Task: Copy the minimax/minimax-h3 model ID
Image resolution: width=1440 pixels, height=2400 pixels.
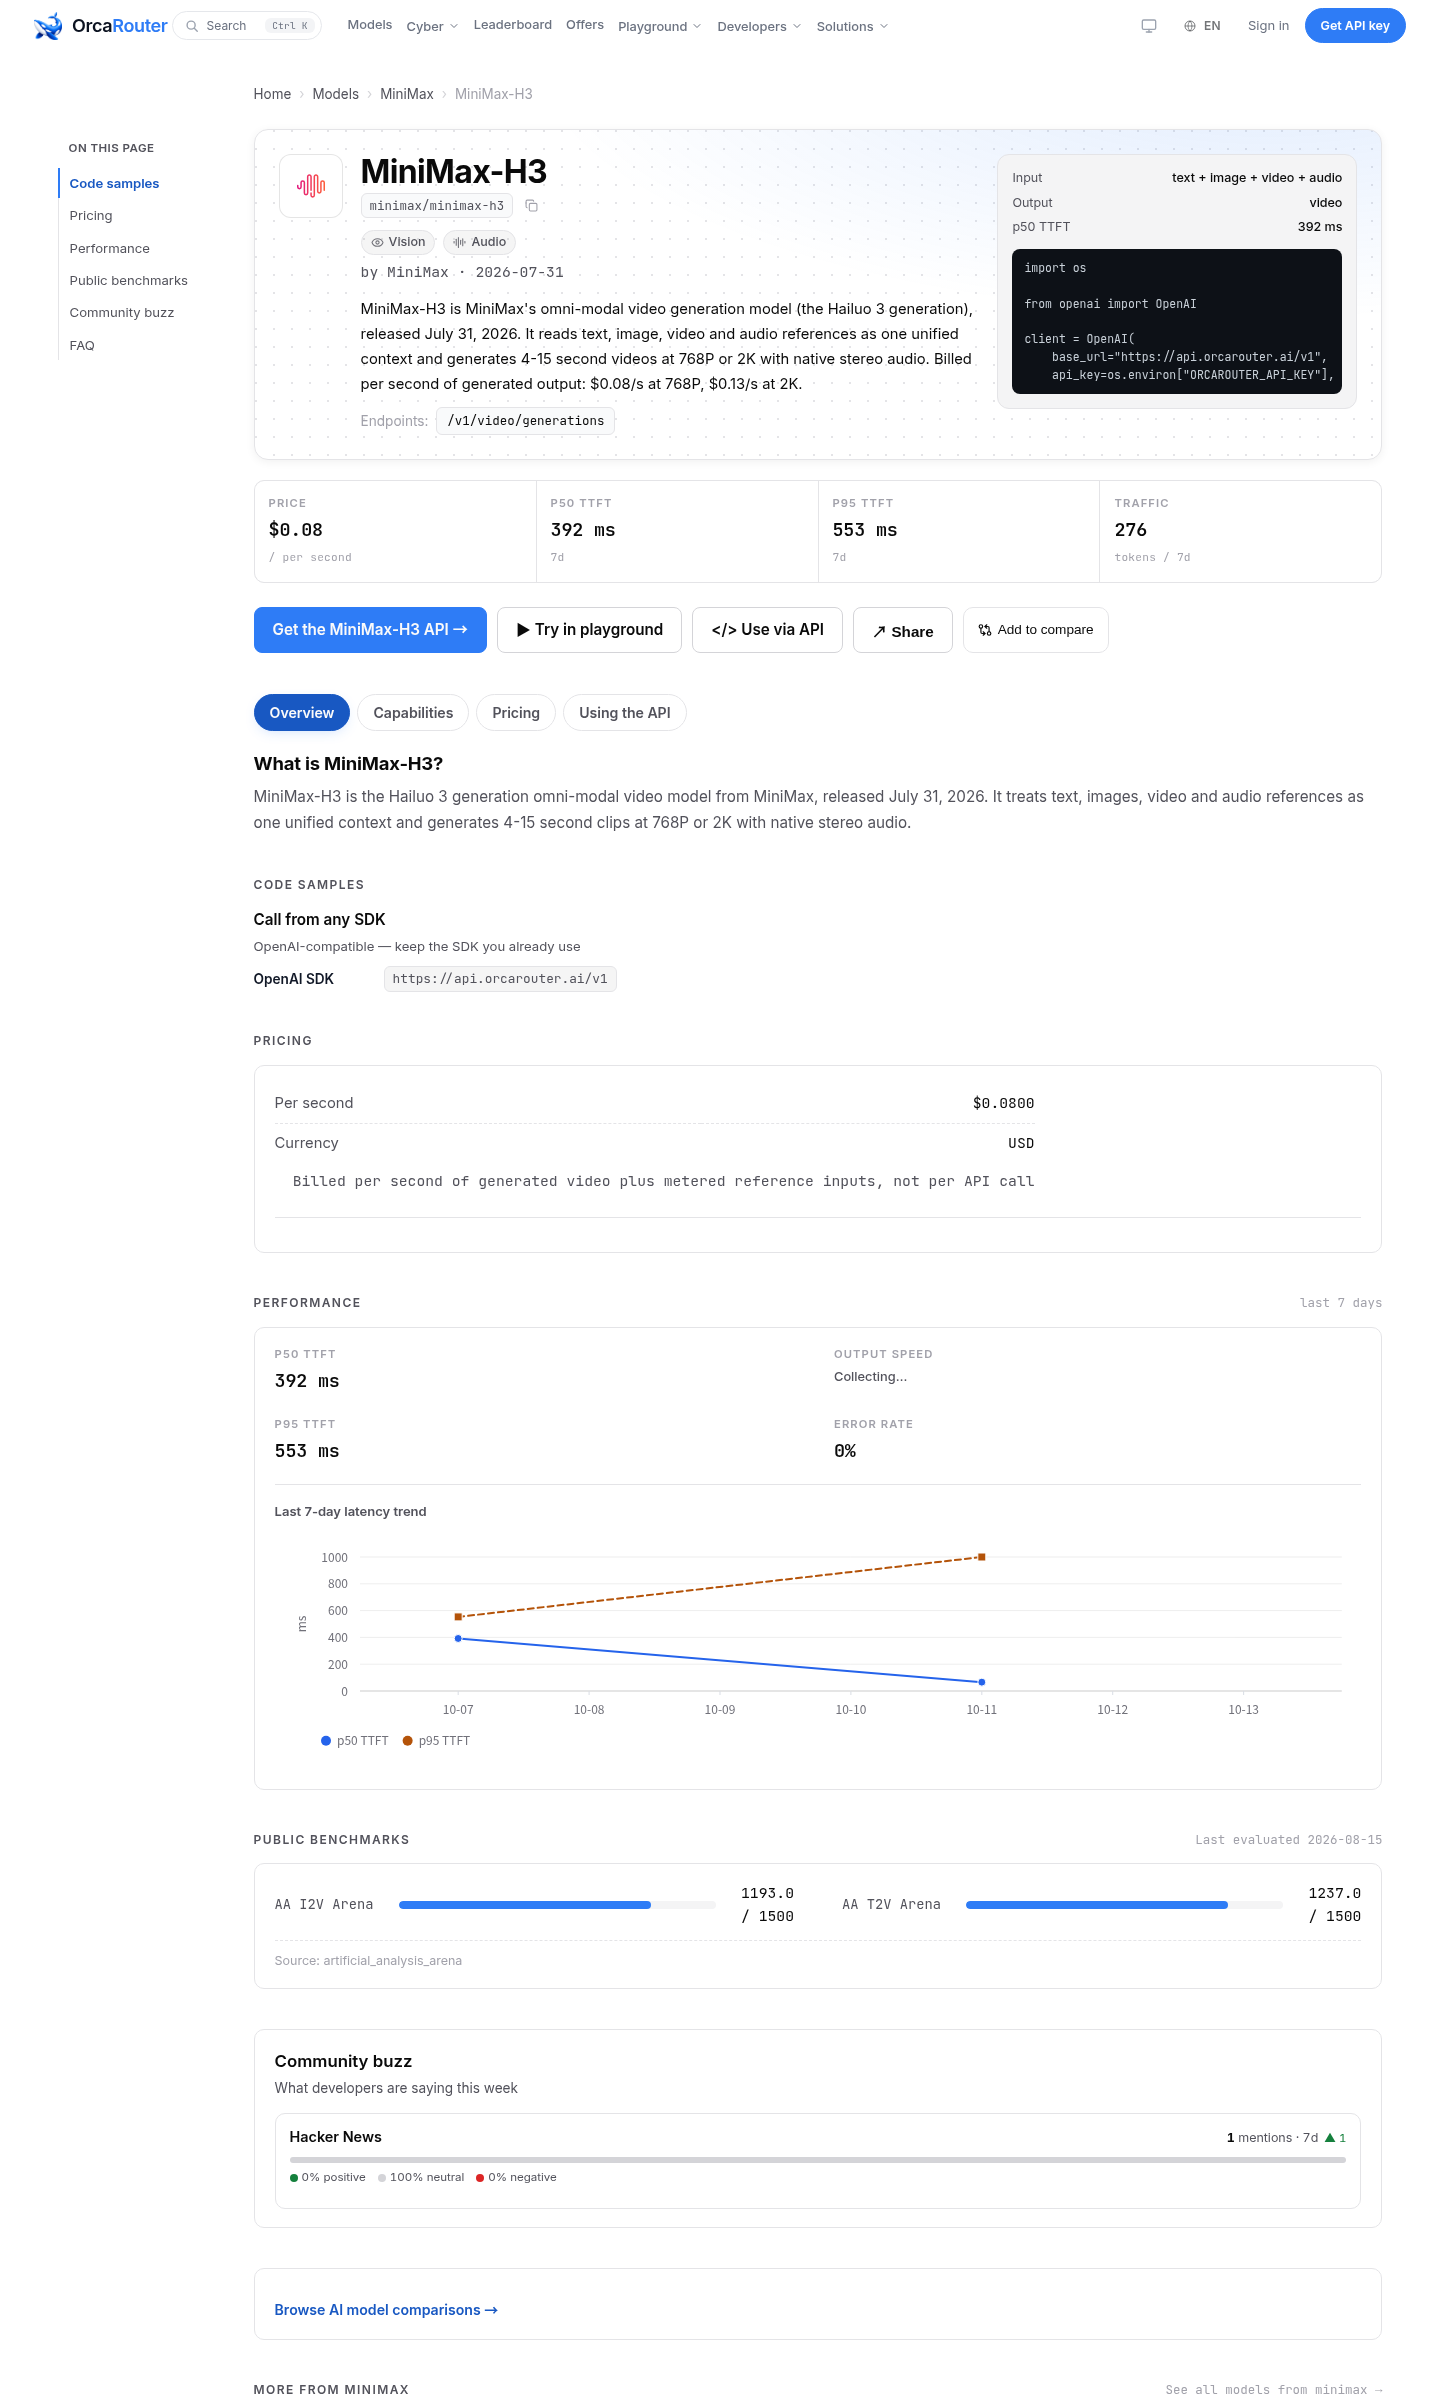Action: [x=532, y=206]
